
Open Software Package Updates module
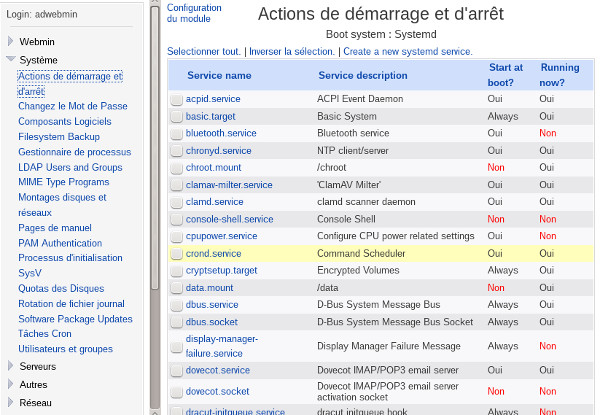[75, 319]
